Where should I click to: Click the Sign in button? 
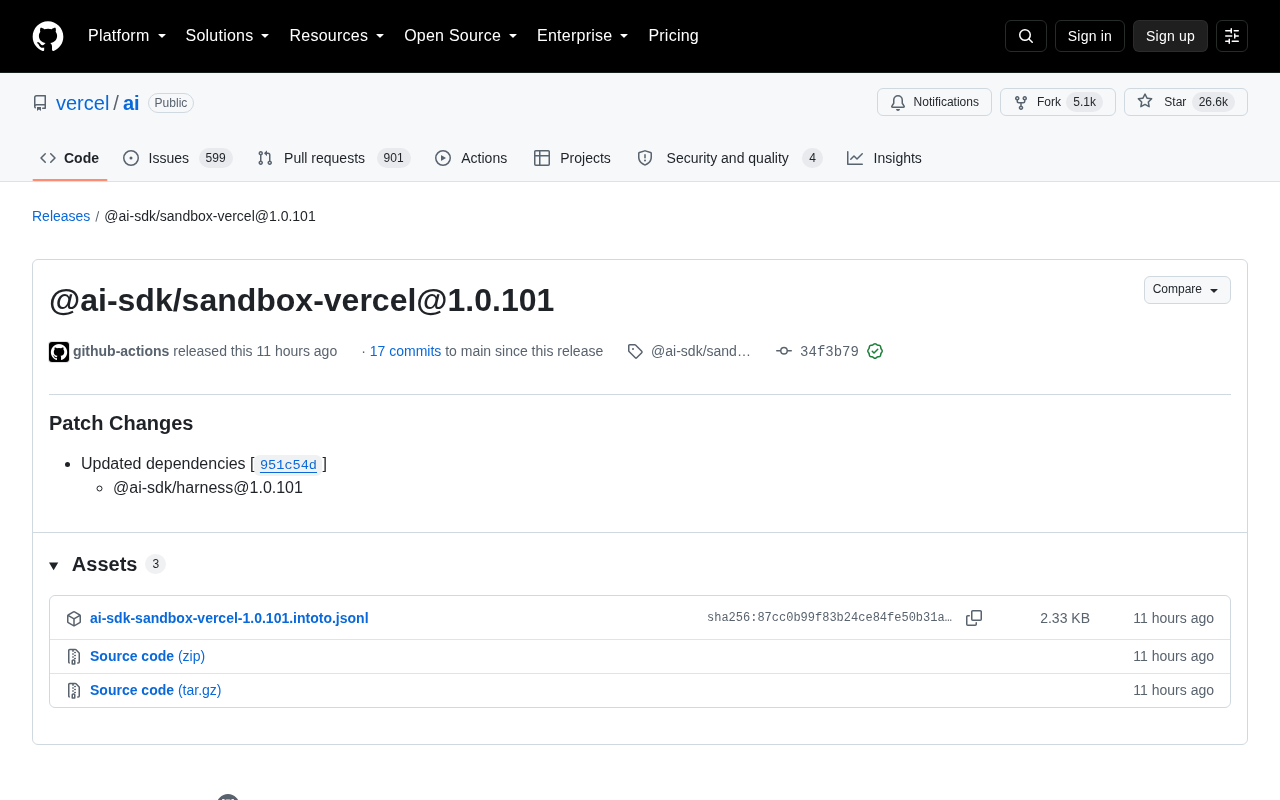tap(1090, 36)
